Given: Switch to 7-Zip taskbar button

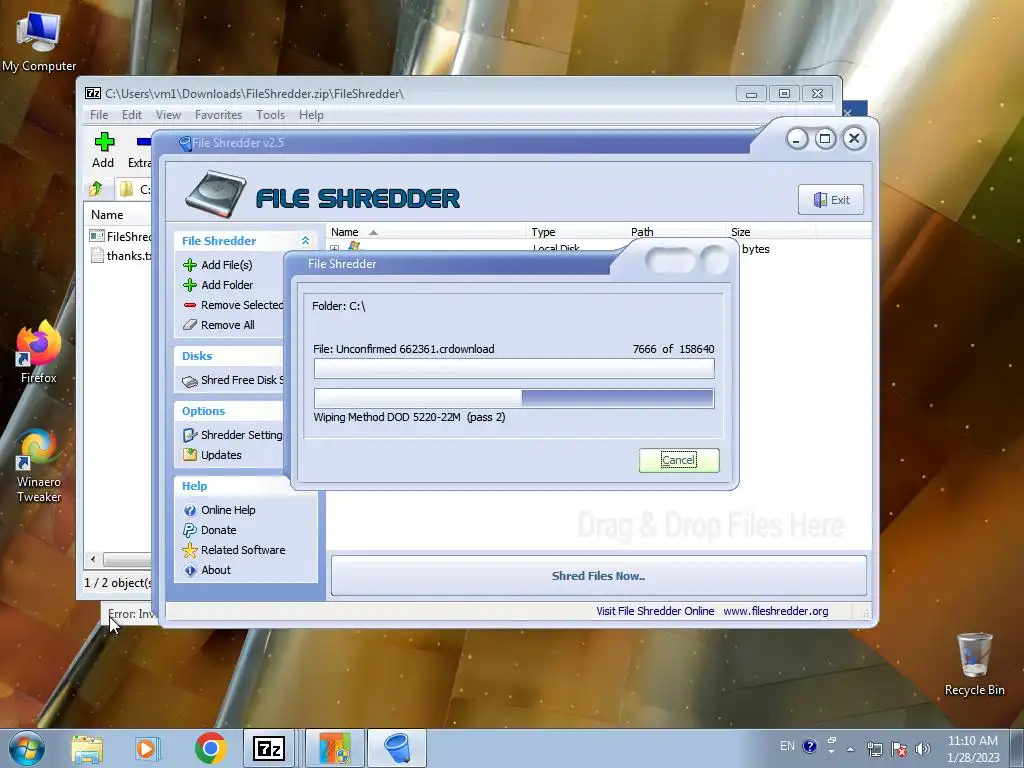Looking at the screenshot, I should pos(268,748).
